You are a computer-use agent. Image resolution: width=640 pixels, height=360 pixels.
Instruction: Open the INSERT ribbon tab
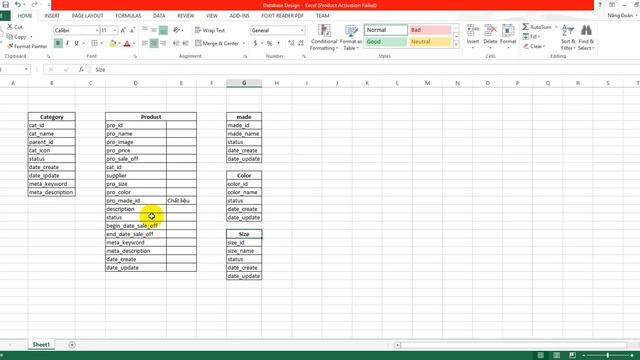point(52,16)
